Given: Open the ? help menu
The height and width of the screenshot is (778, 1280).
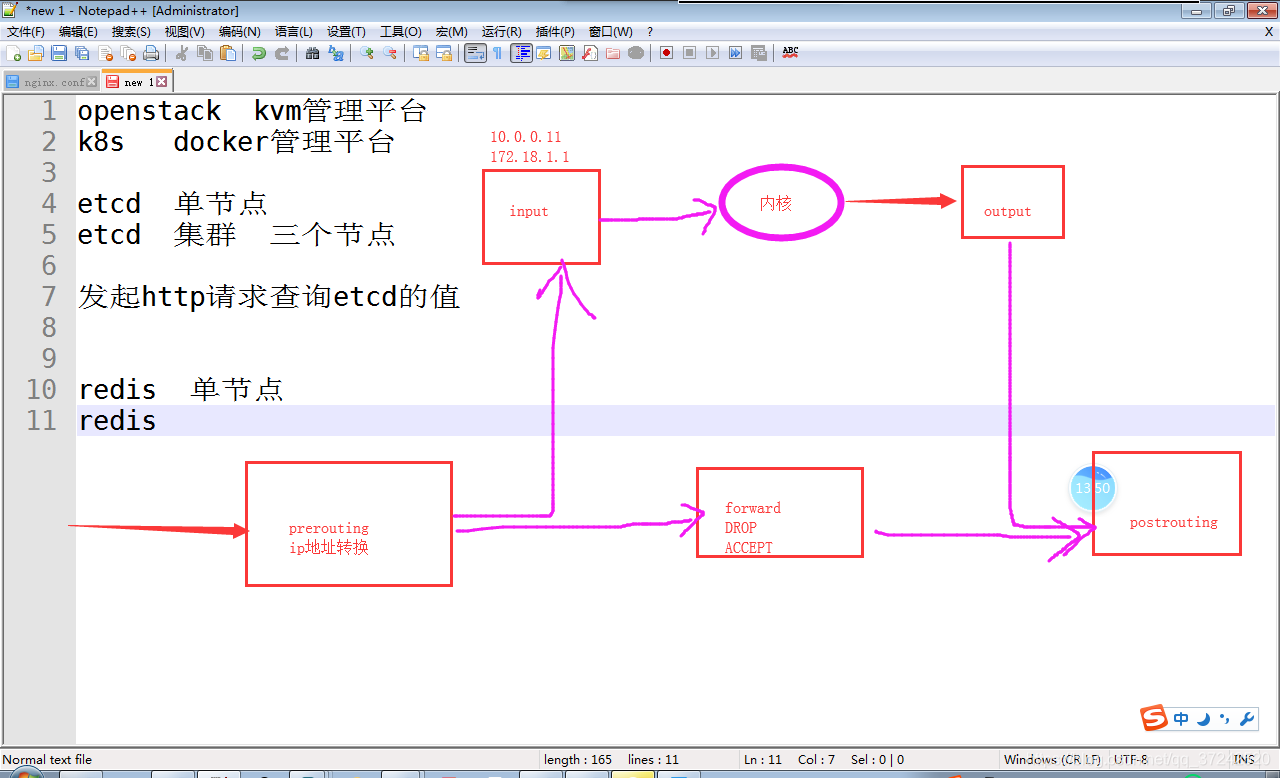Looking at the screenshot, I should [650, 32].
